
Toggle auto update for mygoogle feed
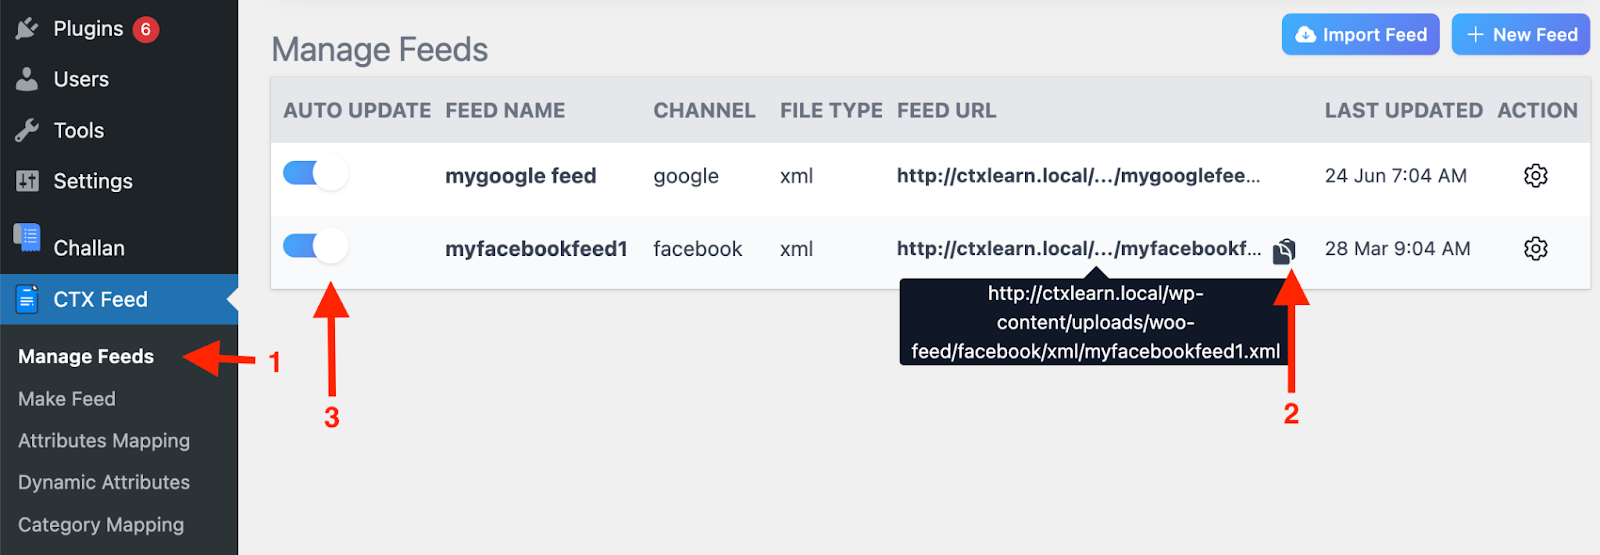tap(316, 174)
